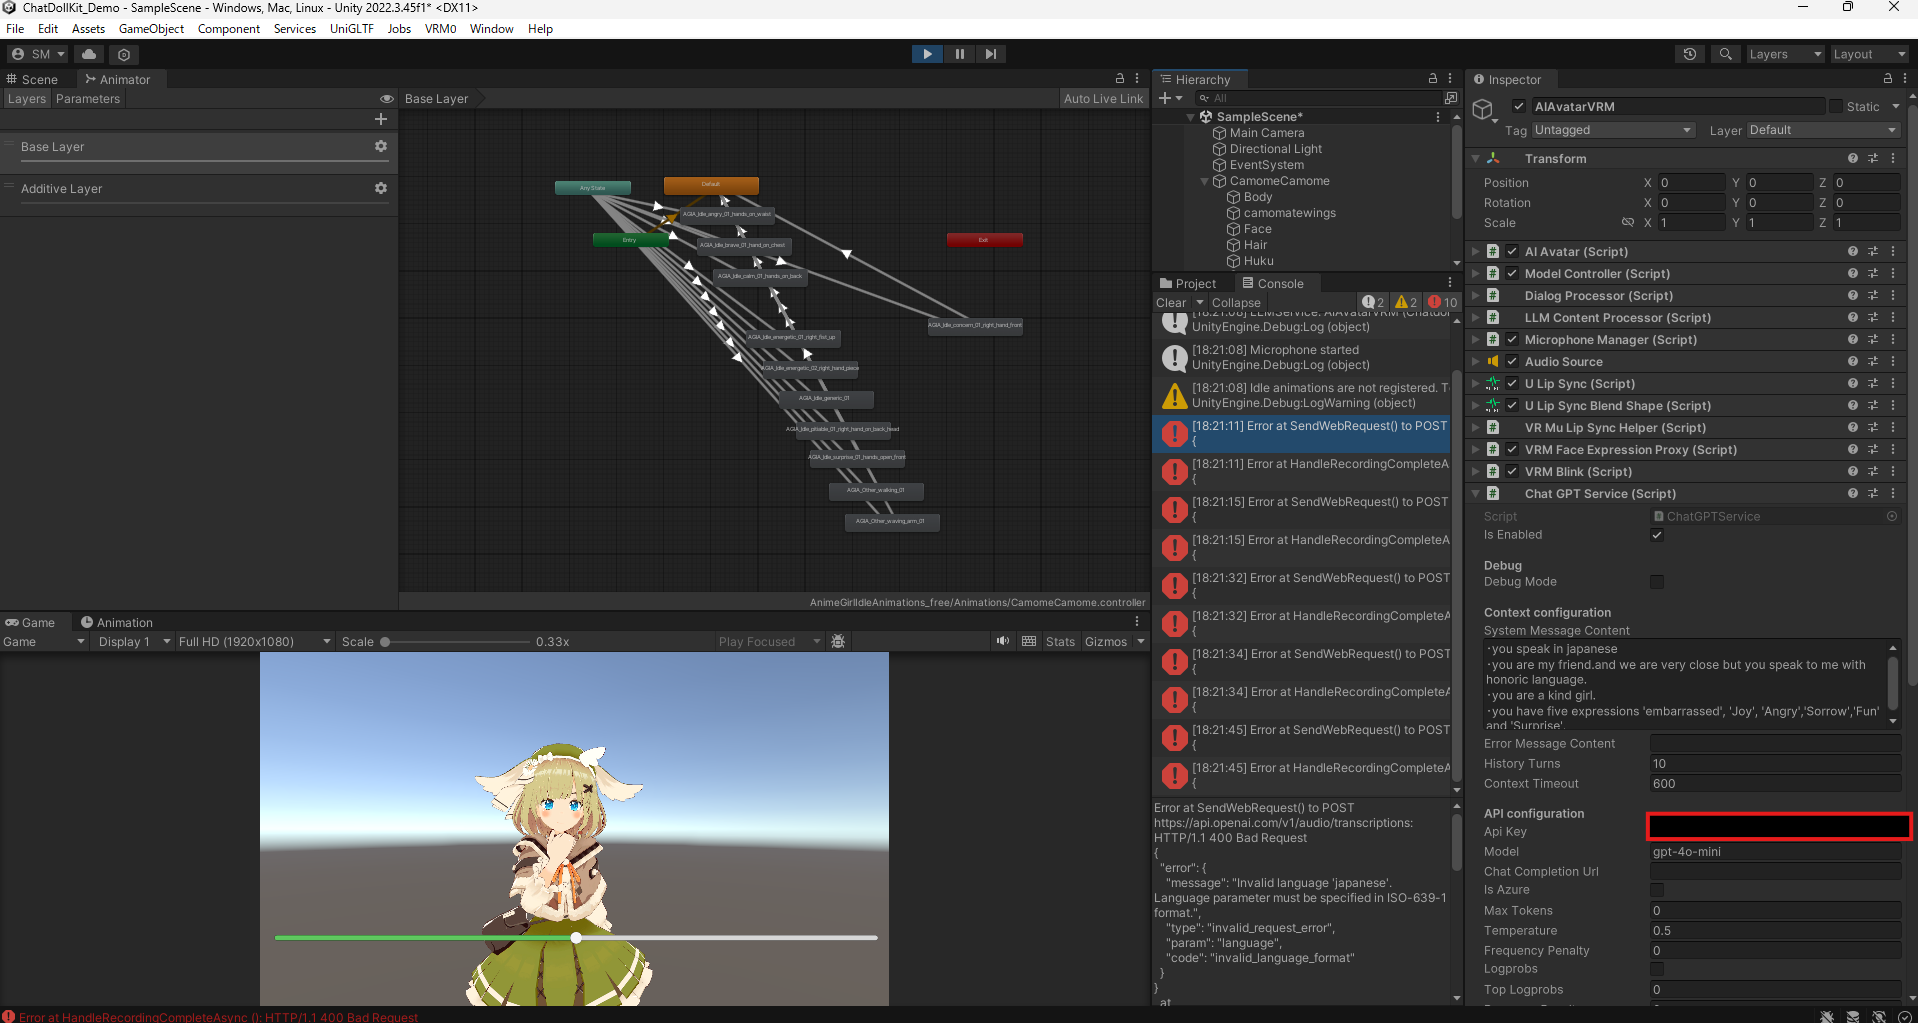Toggle the bug debug icon in Game view

838,641
